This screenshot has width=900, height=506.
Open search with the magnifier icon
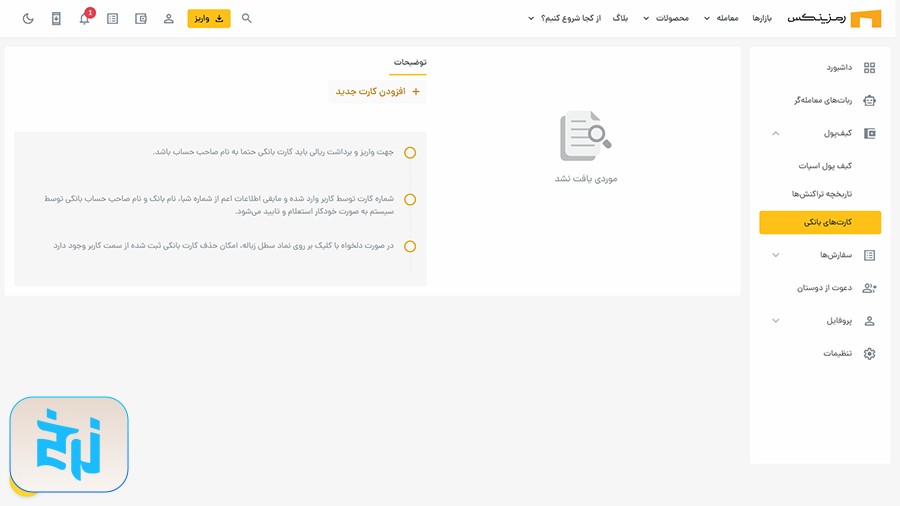click(247, 18)
